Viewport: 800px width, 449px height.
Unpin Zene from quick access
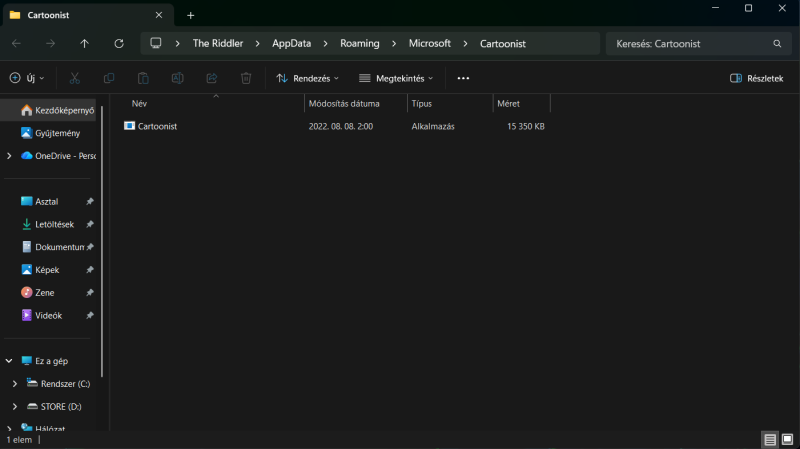pos(90,292)
